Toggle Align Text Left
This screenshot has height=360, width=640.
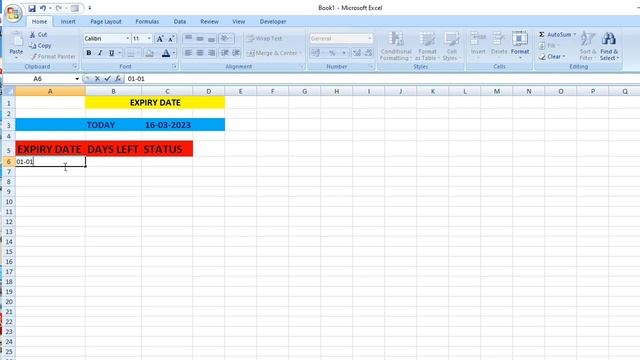pos(188,53)
